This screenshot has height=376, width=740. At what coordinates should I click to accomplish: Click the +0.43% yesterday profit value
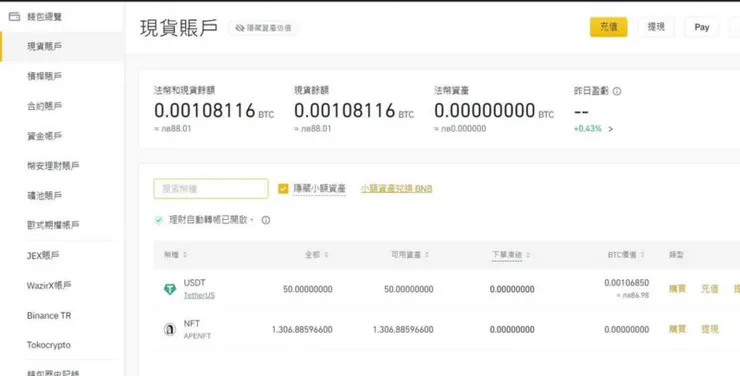(588, 129)
